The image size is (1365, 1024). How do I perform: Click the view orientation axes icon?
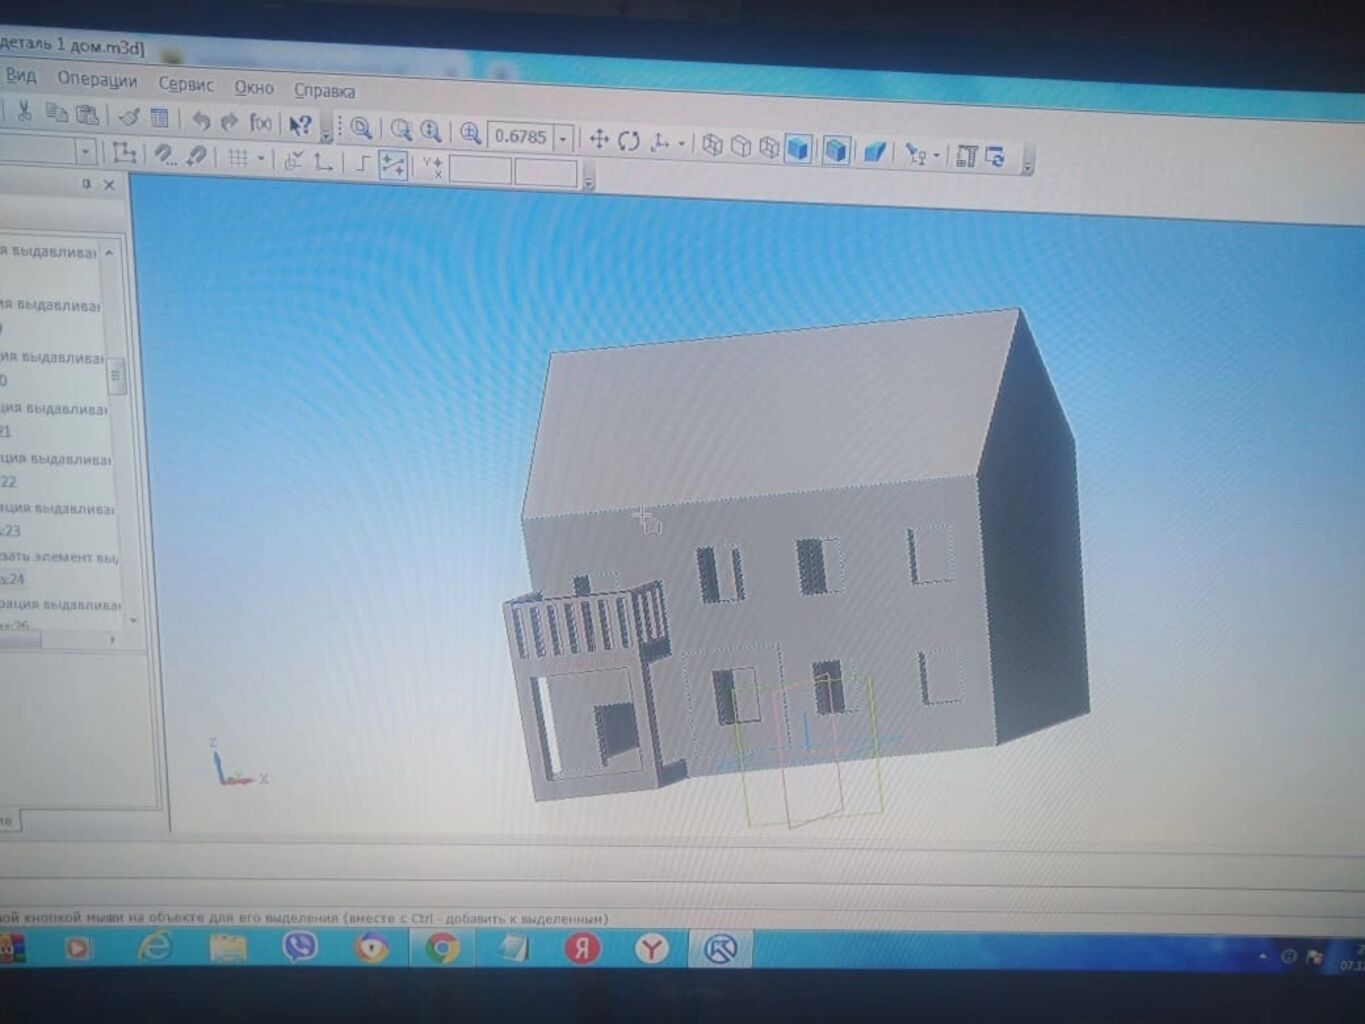click(660, 141)
